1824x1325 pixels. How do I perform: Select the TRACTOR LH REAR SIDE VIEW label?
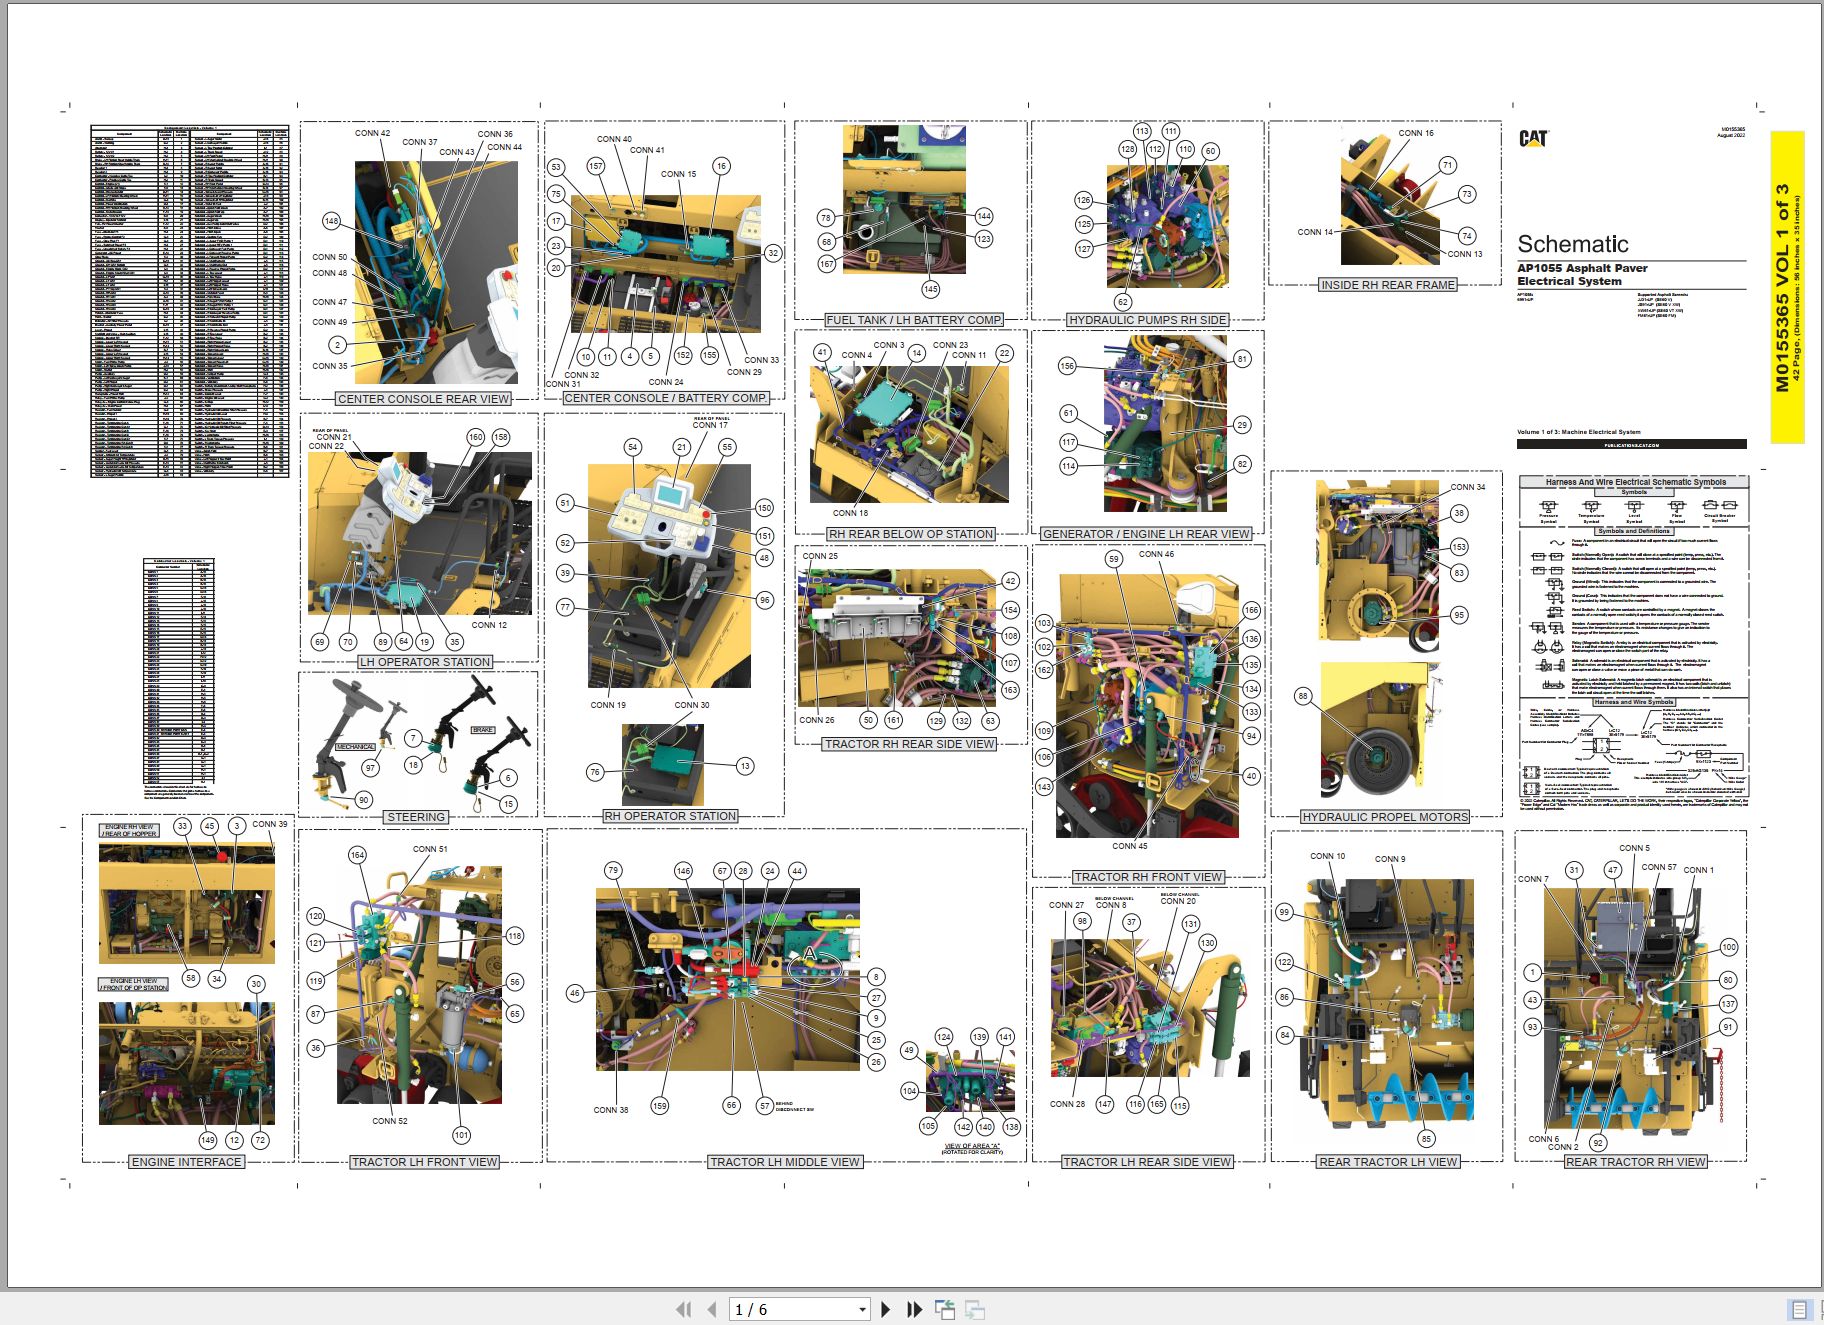(x=1147, y=1162)
